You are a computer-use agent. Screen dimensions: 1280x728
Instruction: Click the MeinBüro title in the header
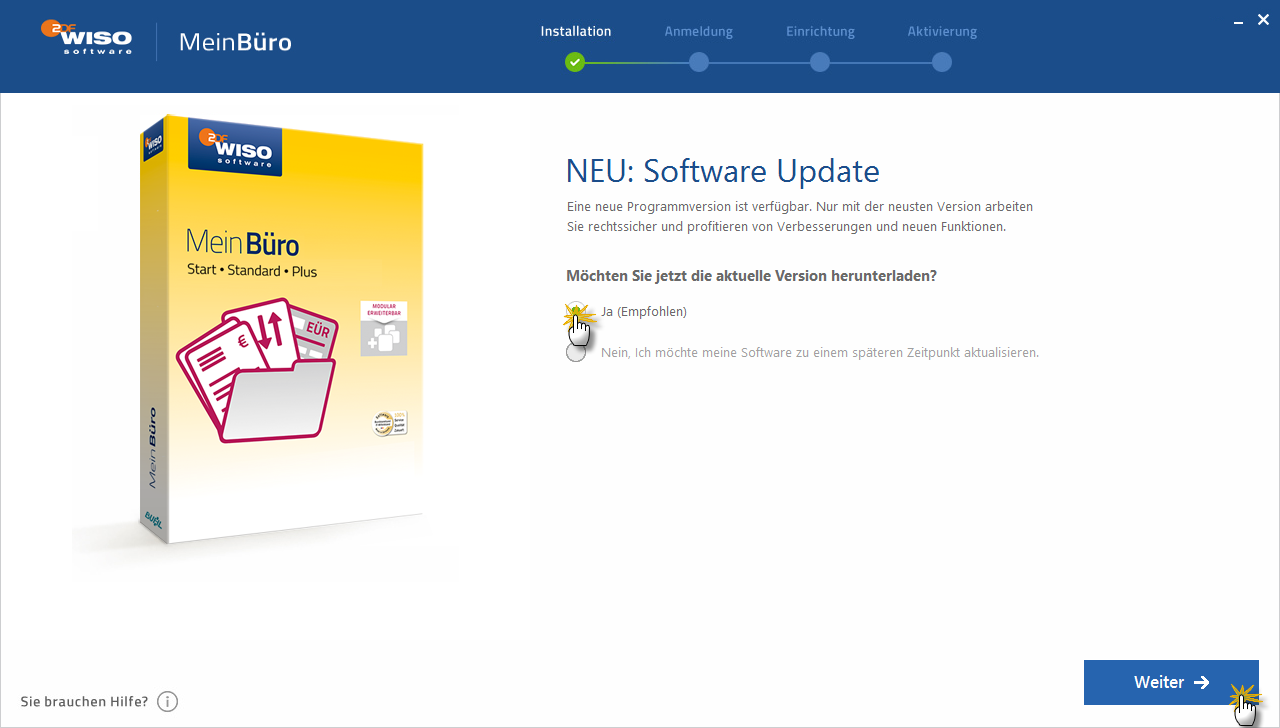coord(235,42)
